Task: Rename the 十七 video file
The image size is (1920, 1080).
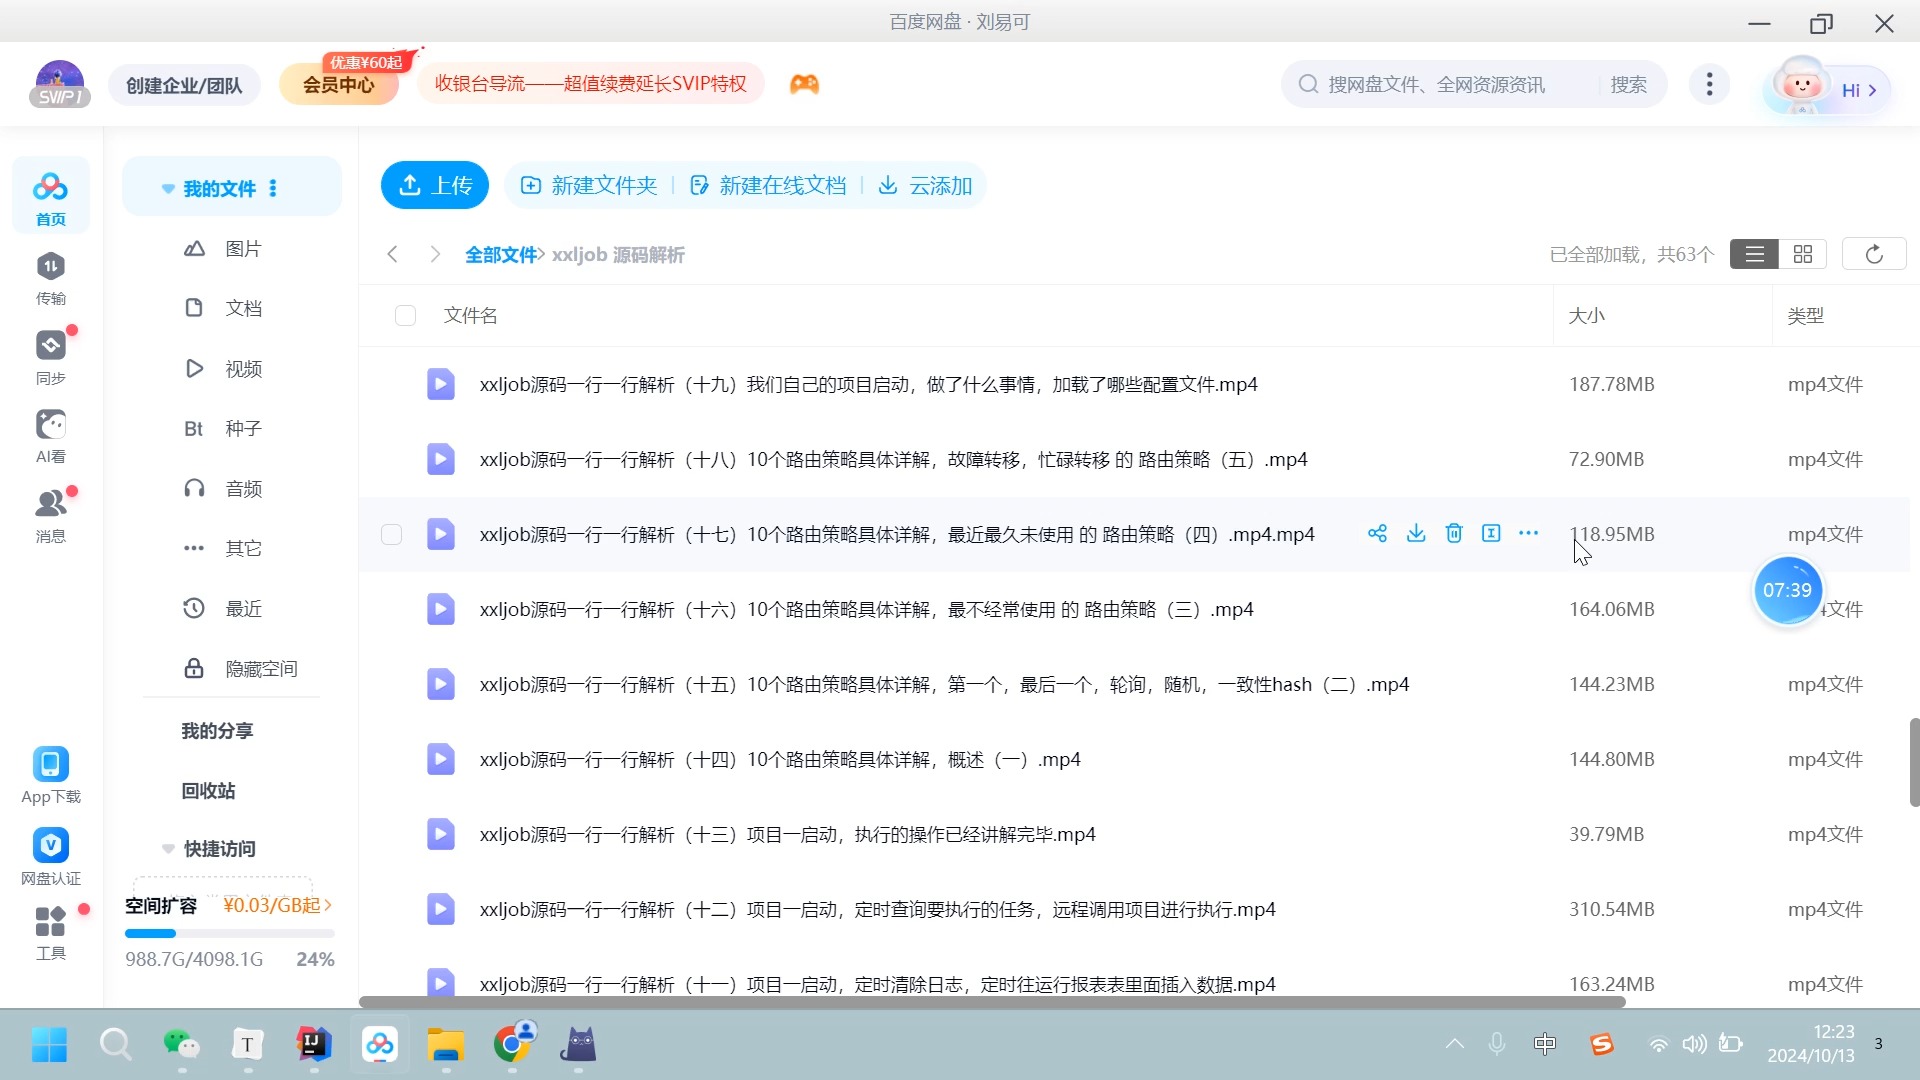Action: click(x=1491, y=533)
